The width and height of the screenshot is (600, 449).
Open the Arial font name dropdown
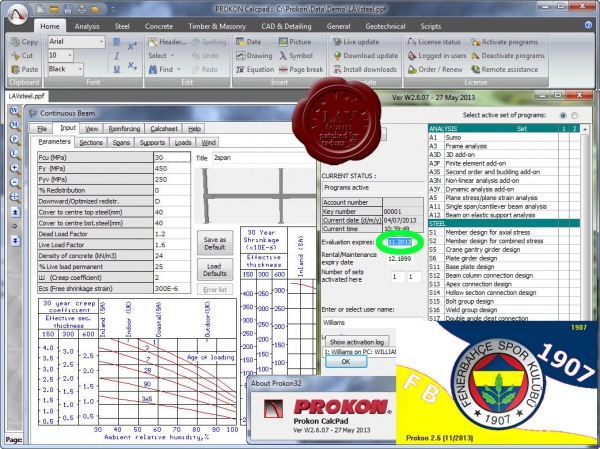101,41
